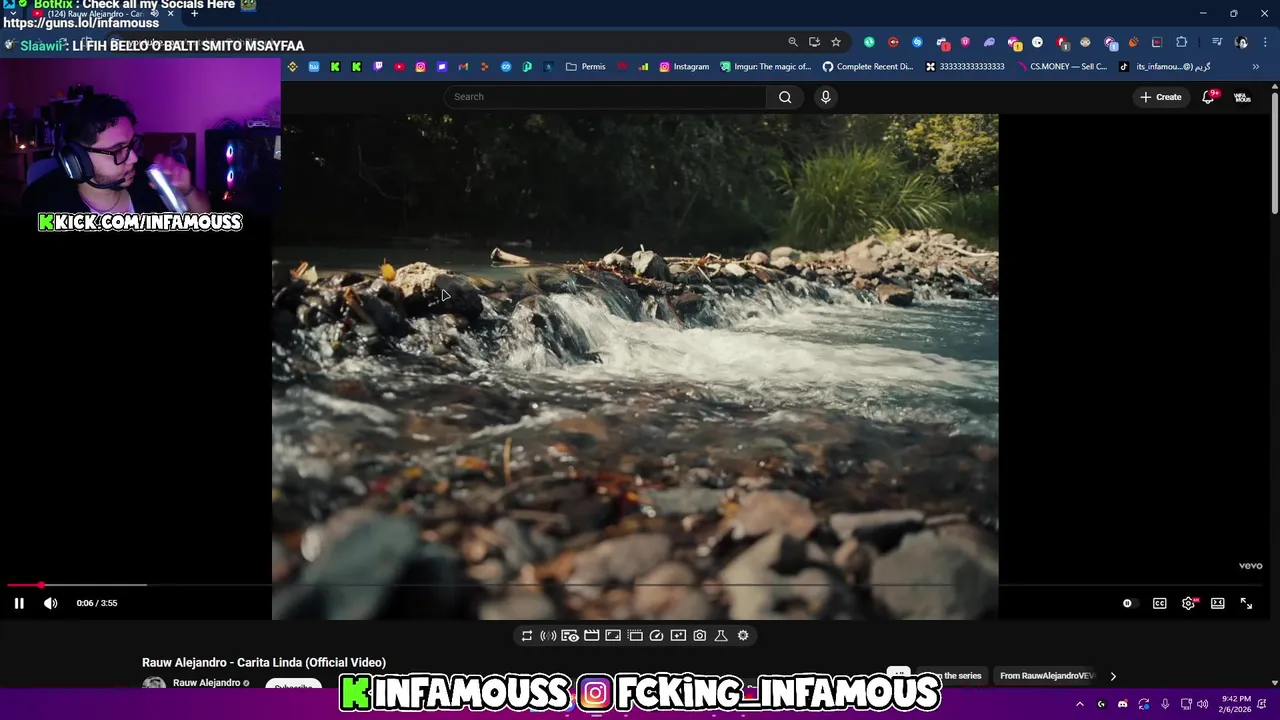Toggle closed captions CC button
This screenshot has height=720, width=1280.
(x=1159, y=603)
